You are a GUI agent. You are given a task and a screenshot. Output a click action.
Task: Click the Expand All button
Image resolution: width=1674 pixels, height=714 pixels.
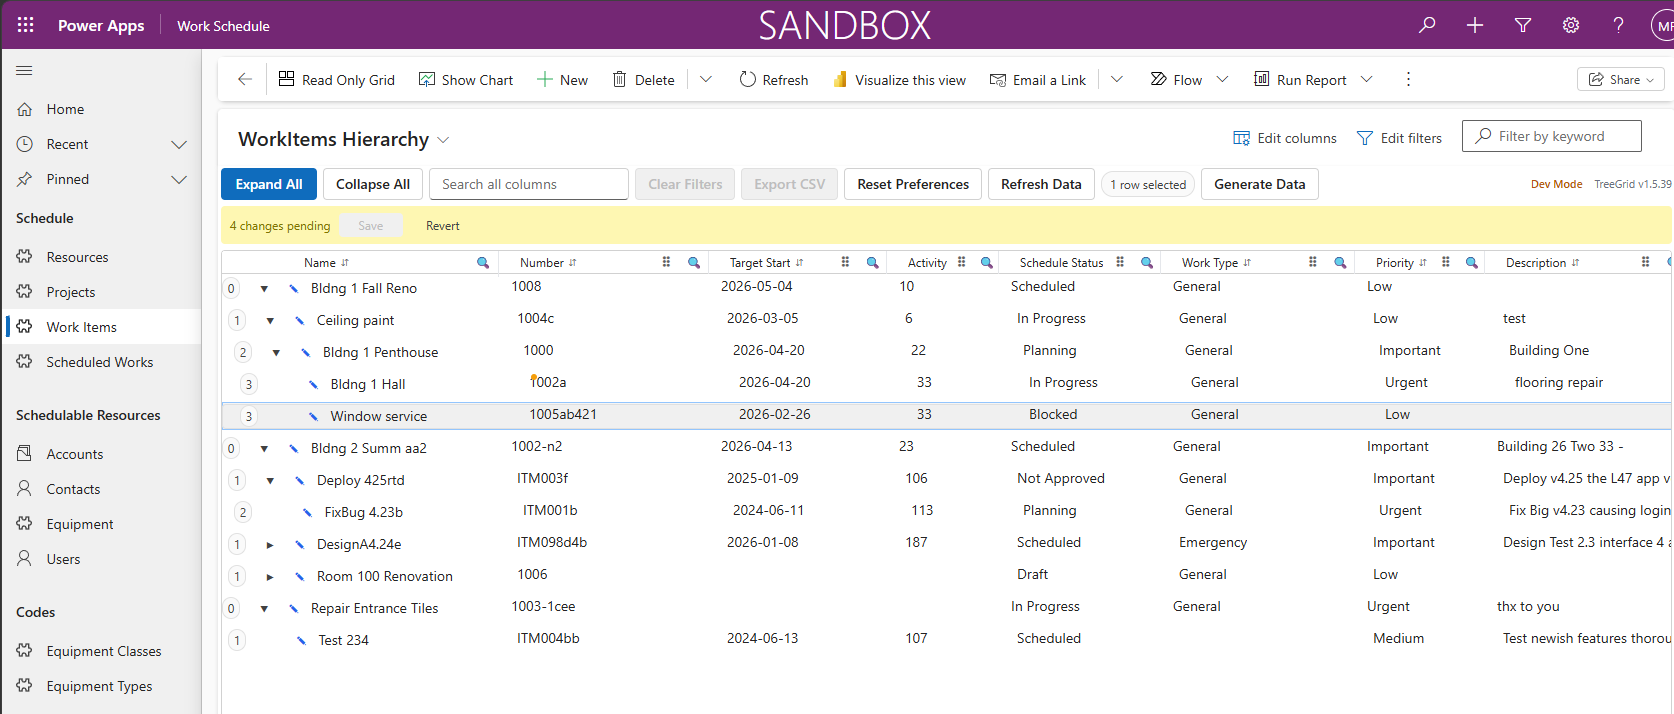pos(269,184)
